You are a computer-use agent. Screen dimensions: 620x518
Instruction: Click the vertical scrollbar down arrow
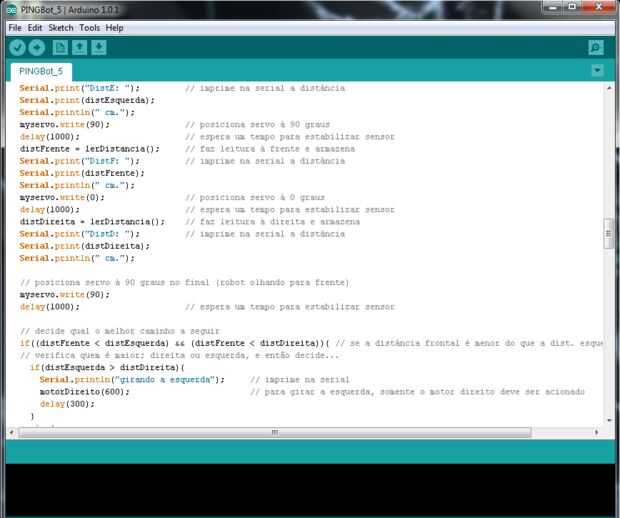click(609, 420)
